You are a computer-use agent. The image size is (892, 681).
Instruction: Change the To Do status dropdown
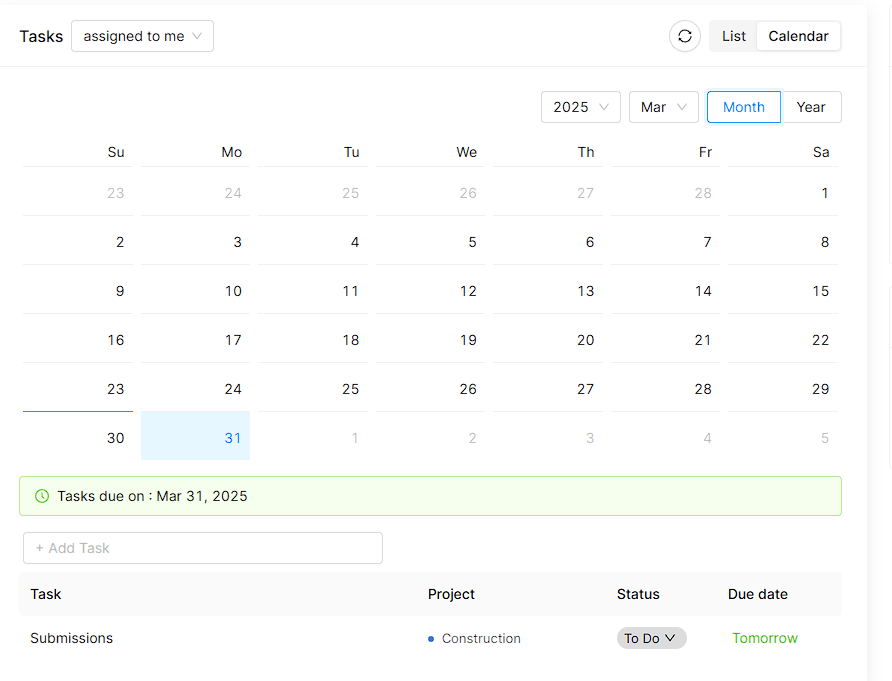651,638
